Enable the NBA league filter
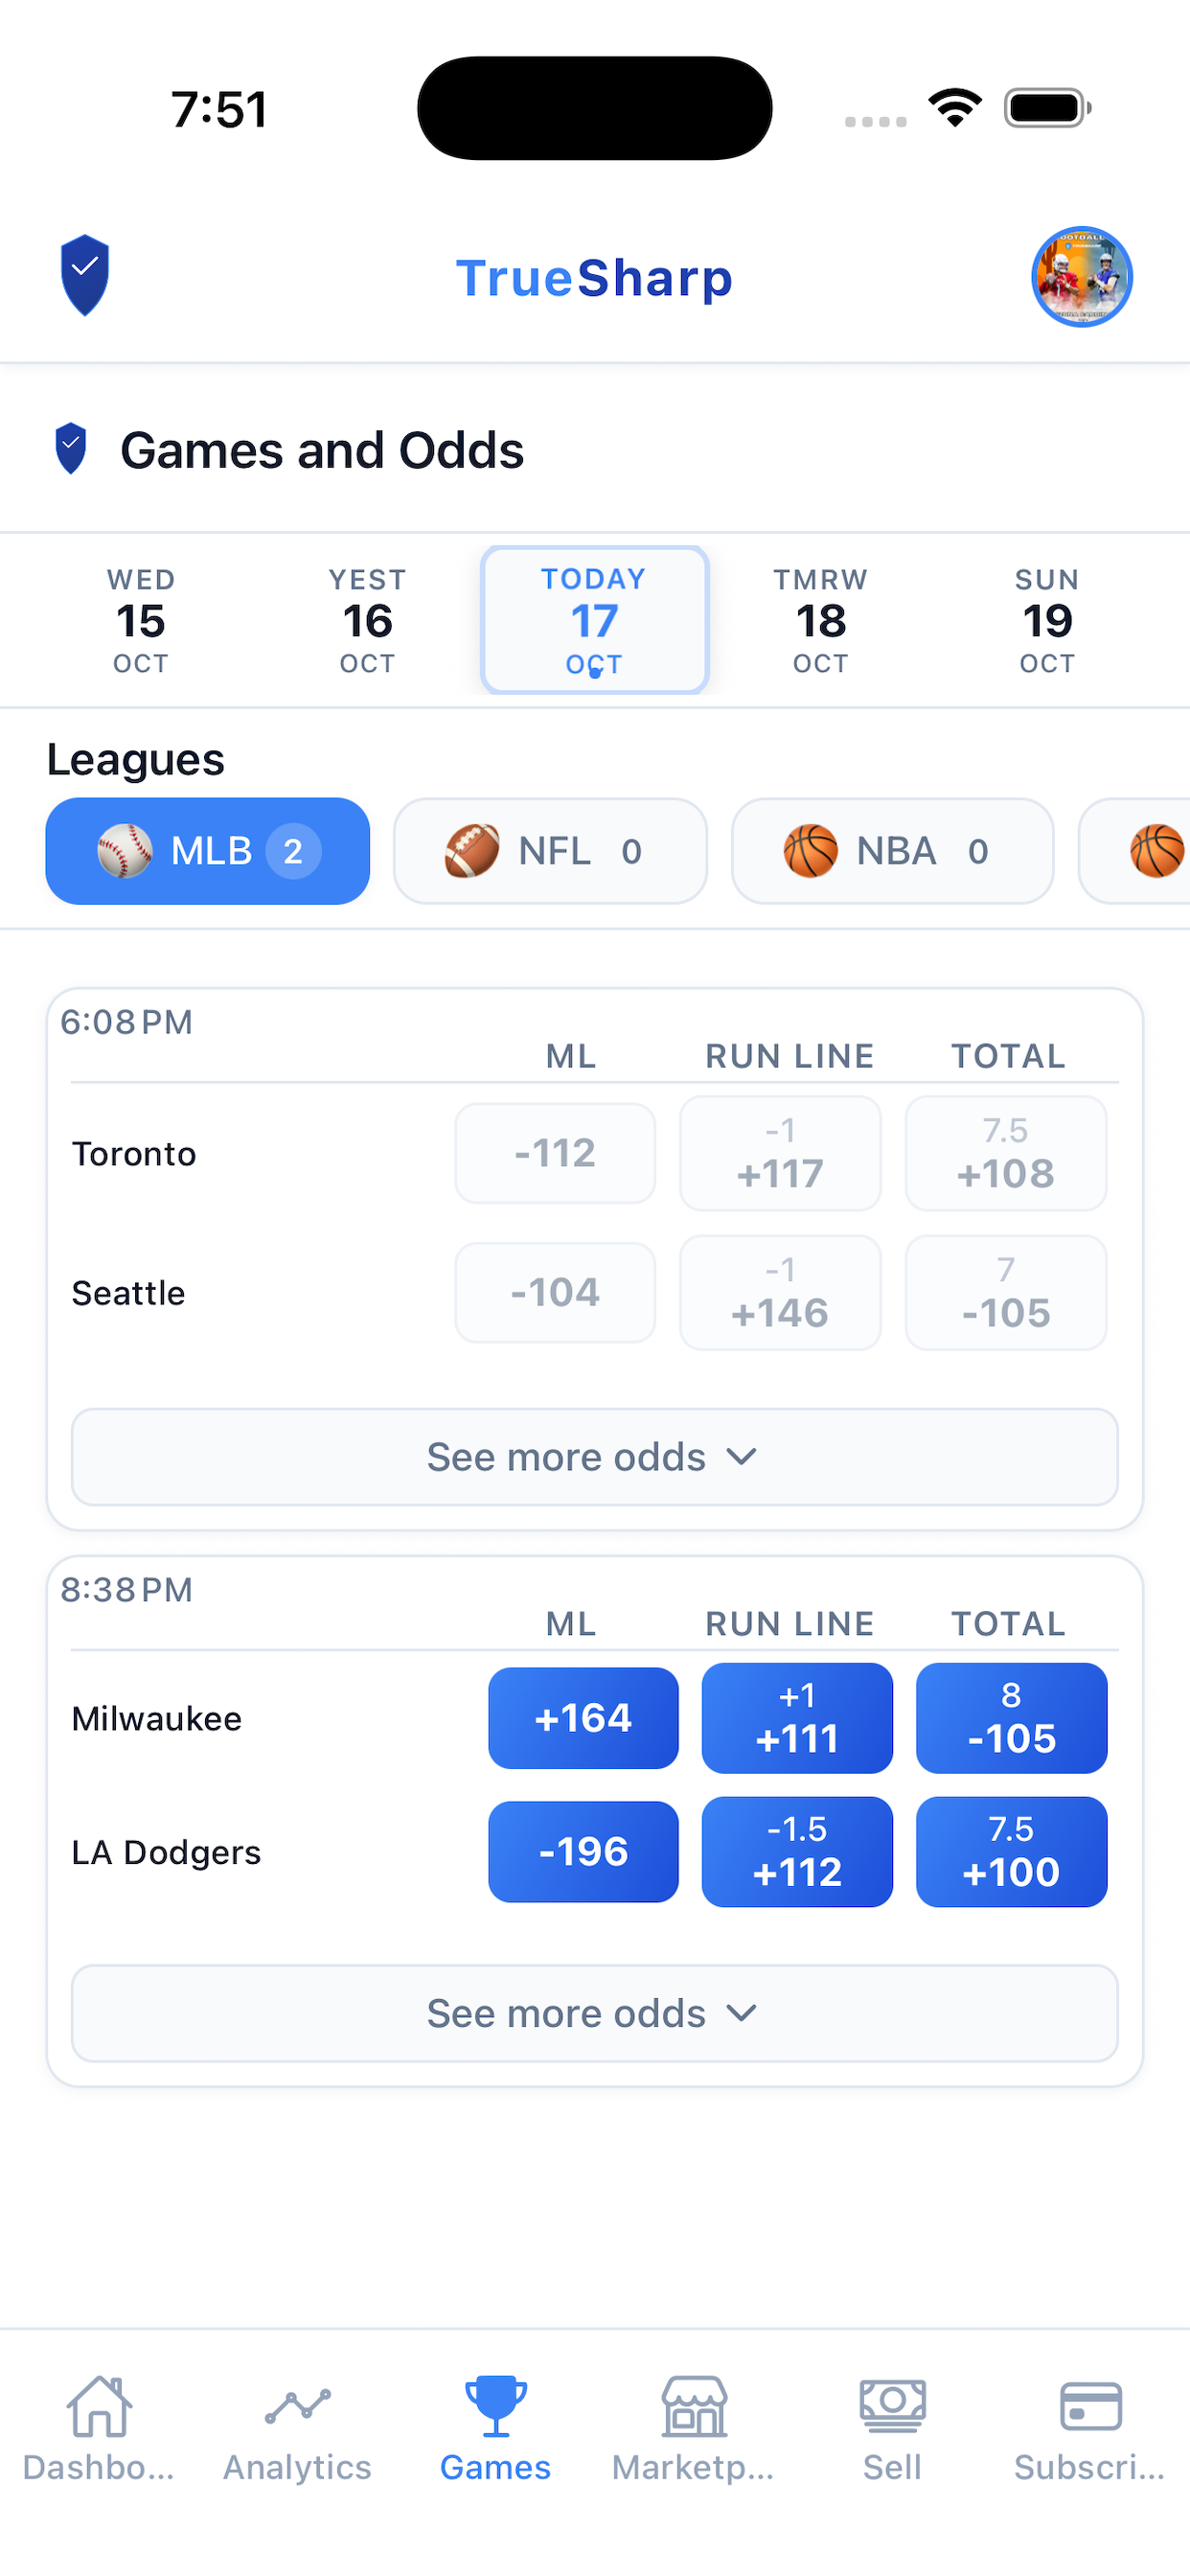This screenshot has width=1190, height=2576. [x=893, y=851]
